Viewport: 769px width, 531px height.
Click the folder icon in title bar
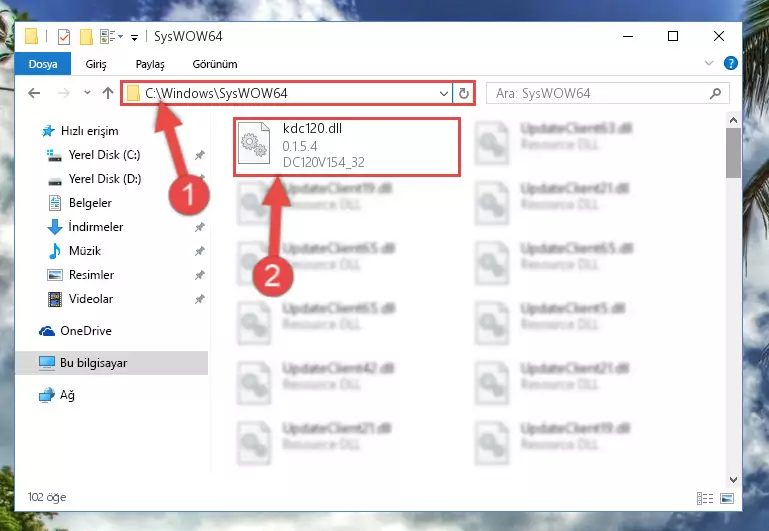pos(31,36)
